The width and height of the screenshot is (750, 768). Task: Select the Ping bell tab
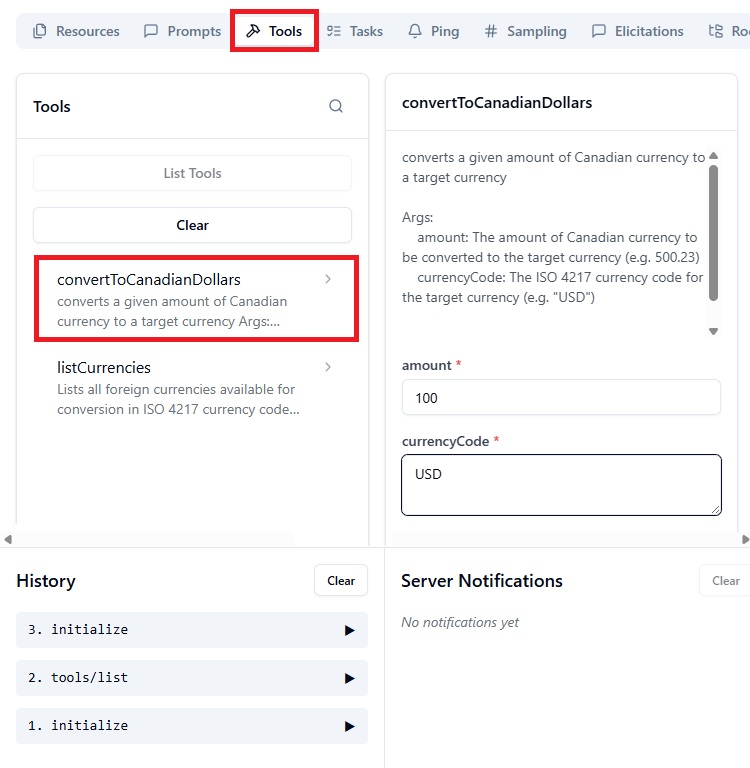(x=434, y=31)
